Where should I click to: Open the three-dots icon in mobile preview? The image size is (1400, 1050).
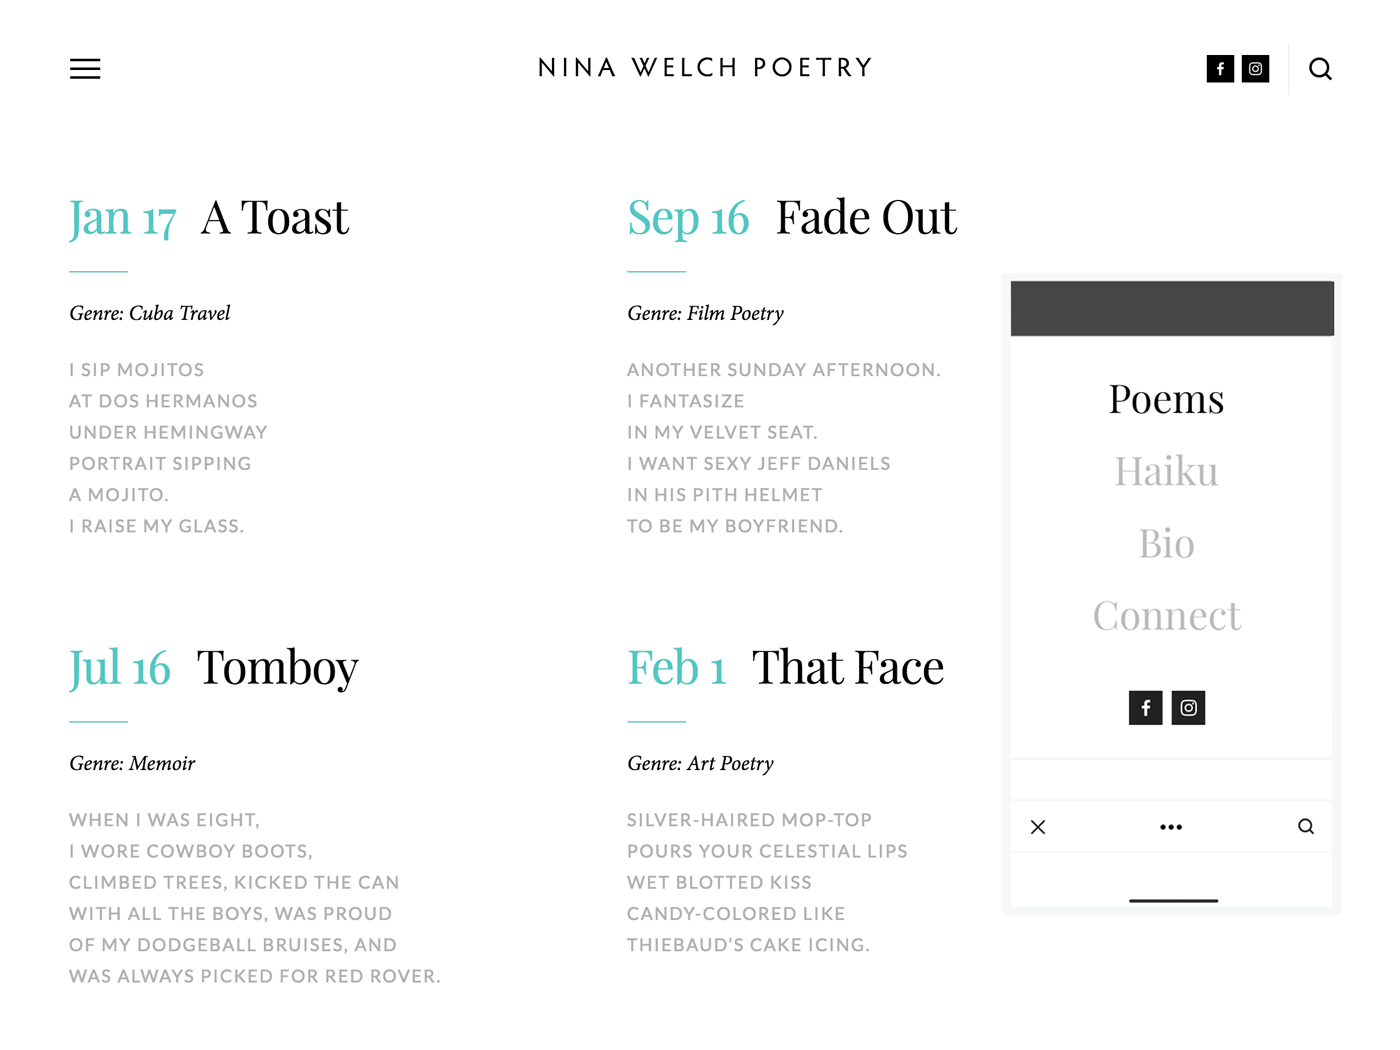(1171, 827)
